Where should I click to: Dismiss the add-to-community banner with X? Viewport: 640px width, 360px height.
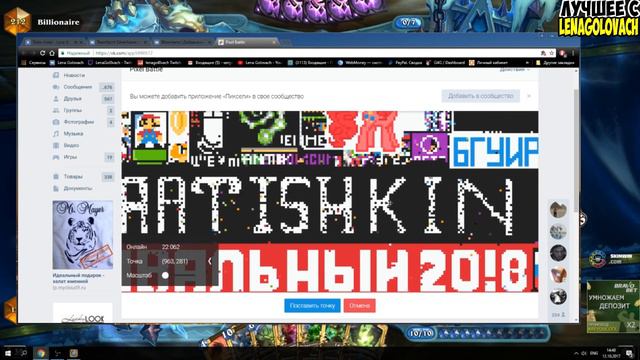[x=529, y=96]
